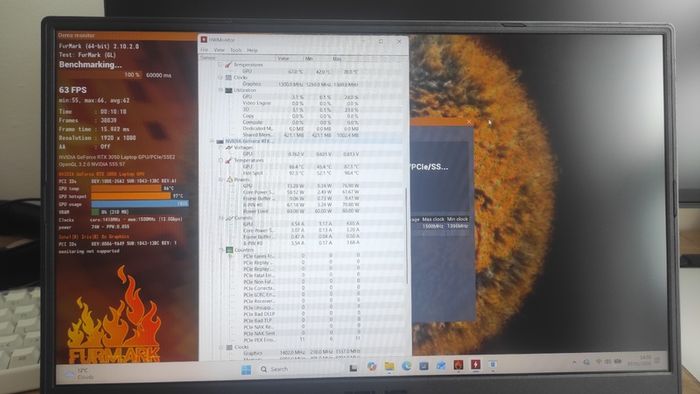Click the Currents section icon
Image resolution: width=700 pixels, height=394 pixels.
[x=229, y=218]
